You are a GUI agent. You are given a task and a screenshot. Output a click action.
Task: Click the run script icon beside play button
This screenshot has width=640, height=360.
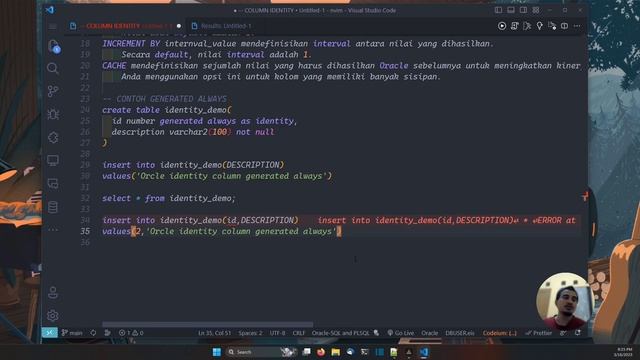pyautogui.click(x=514, y=26)
